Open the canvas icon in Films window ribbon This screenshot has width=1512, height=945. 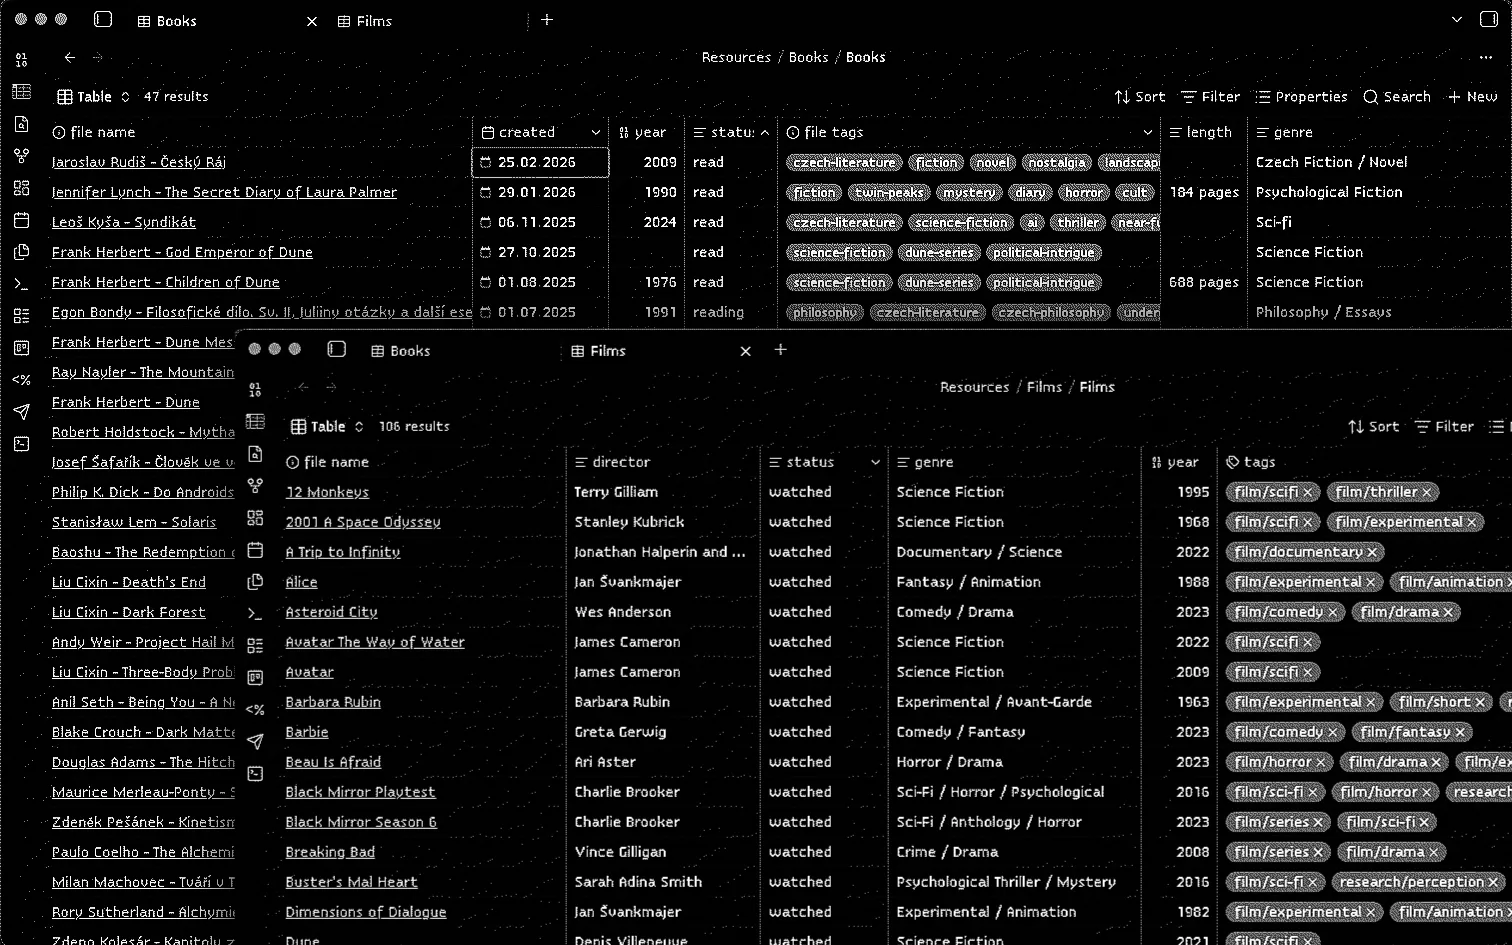255,518
